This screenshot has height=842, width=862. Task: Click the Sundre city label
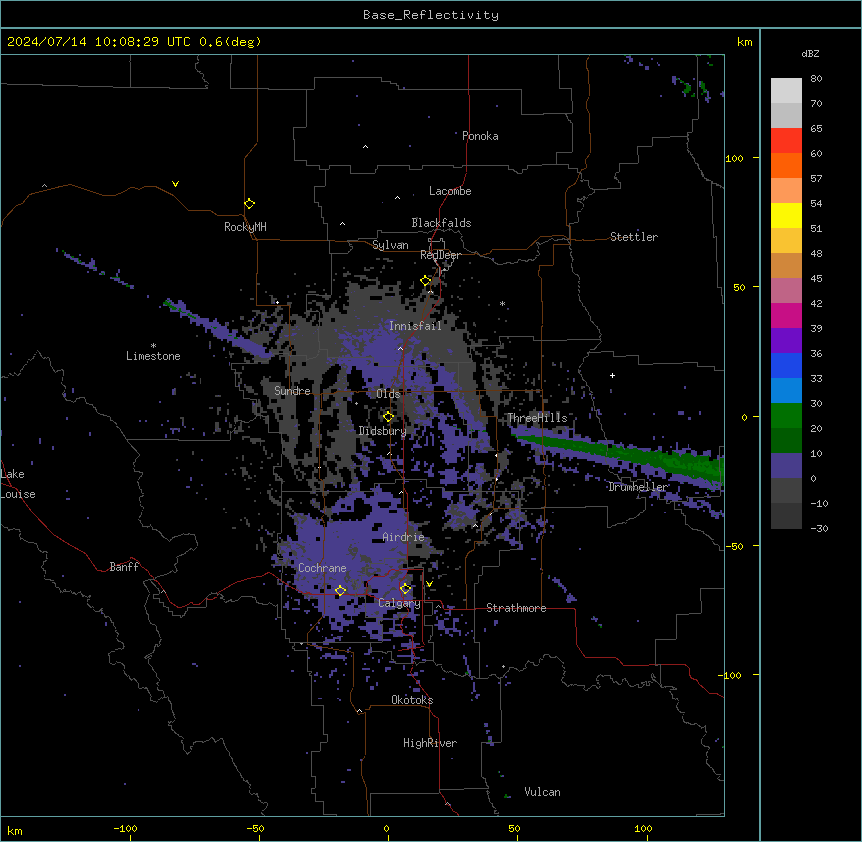292,391
